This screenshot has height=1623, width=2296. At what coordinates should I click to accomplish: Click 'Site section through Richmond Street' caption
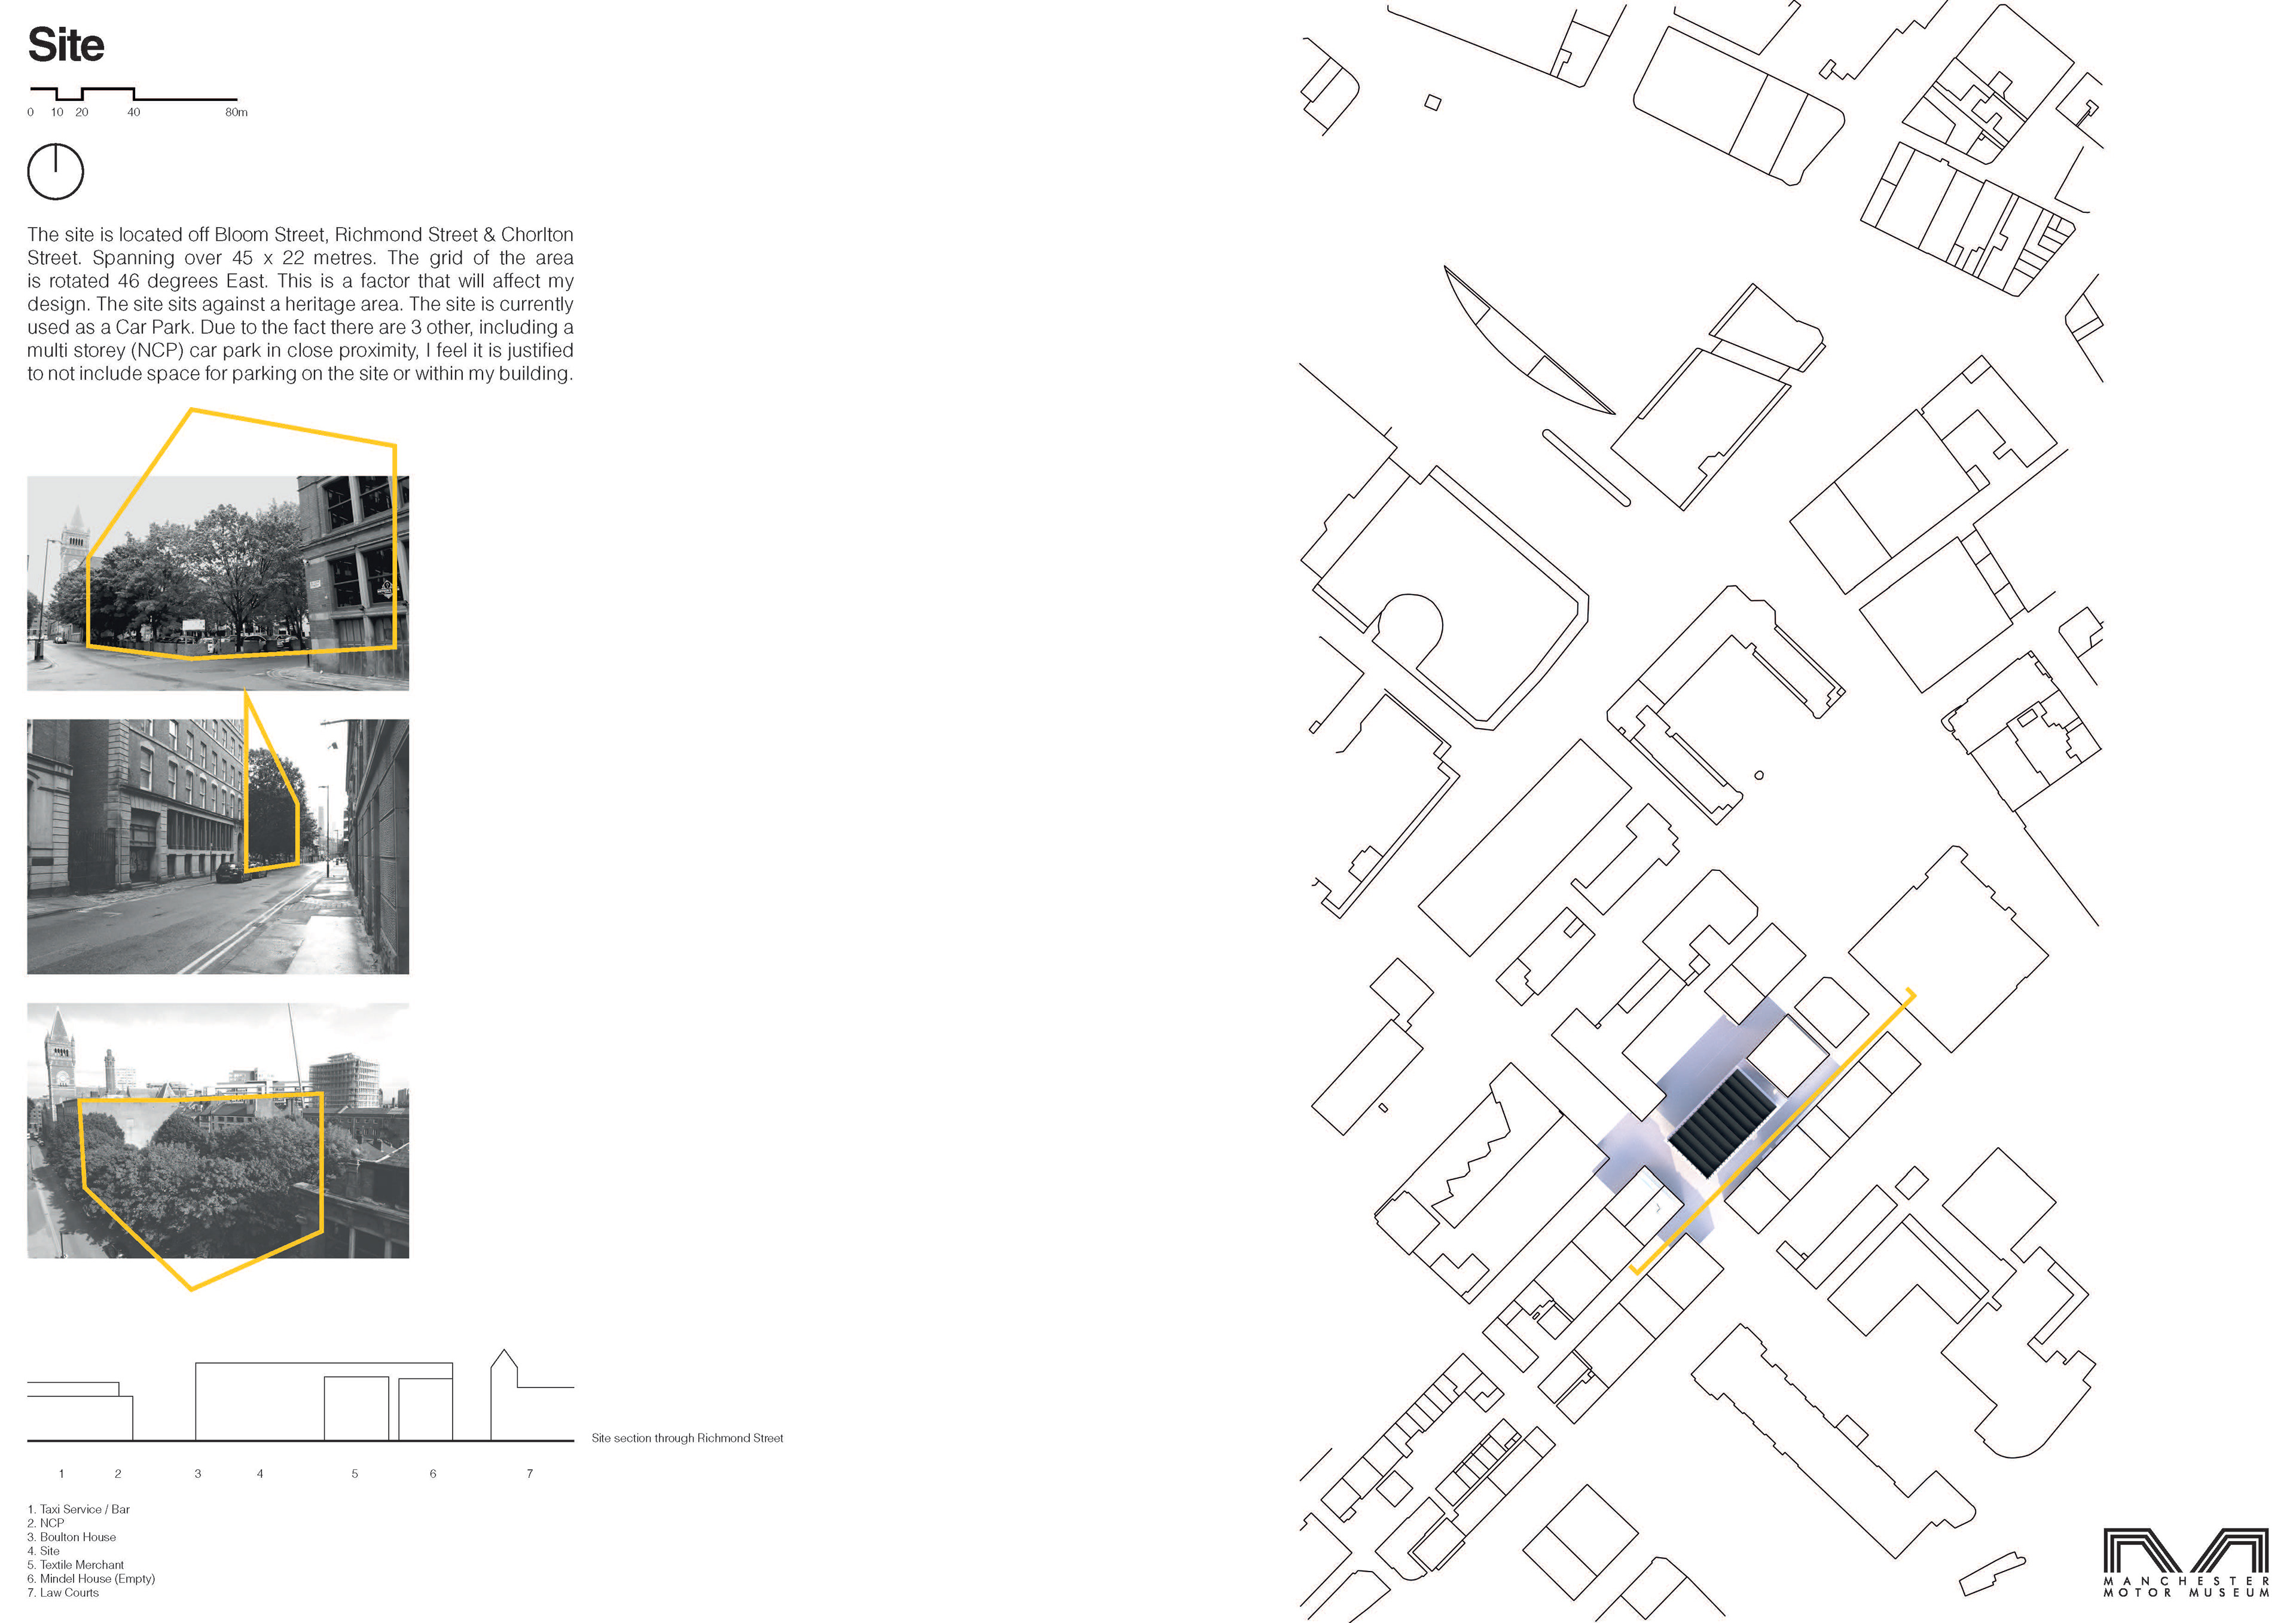point(687,1438)
